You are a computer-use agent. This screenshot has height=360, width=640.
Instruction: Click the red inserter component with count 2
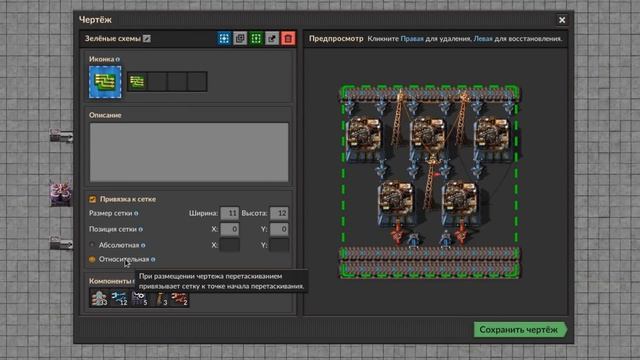179,298
